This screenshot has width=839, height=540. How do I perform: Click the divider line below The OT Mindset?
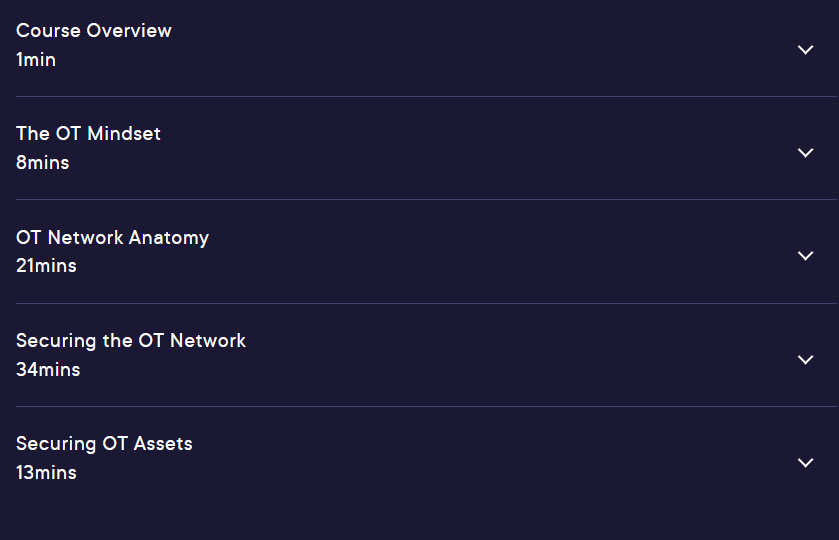click(x=426, y=200)
